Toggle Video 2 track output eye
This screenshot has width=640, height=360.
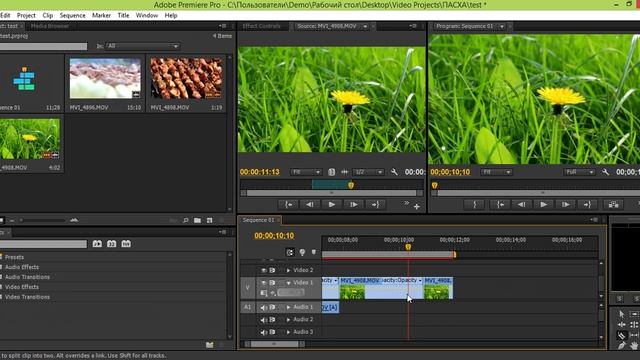point(263,270)
